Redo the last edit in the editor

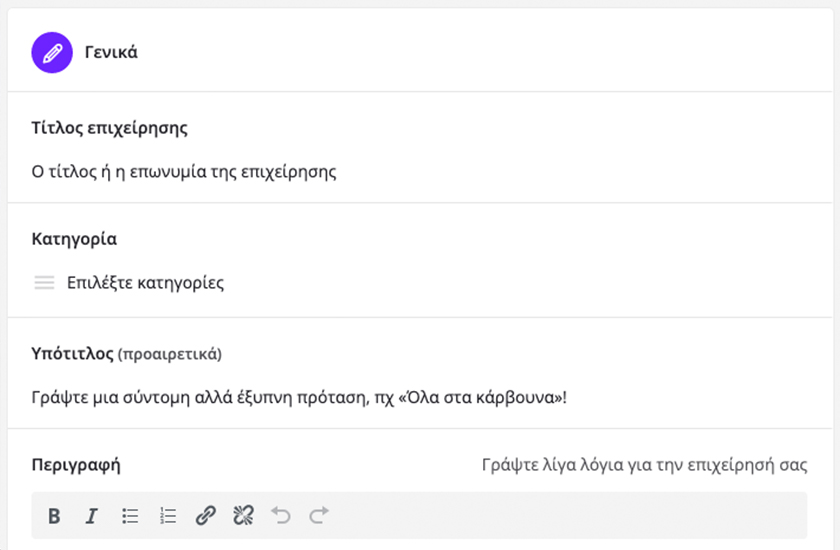[x=319, y=516]
